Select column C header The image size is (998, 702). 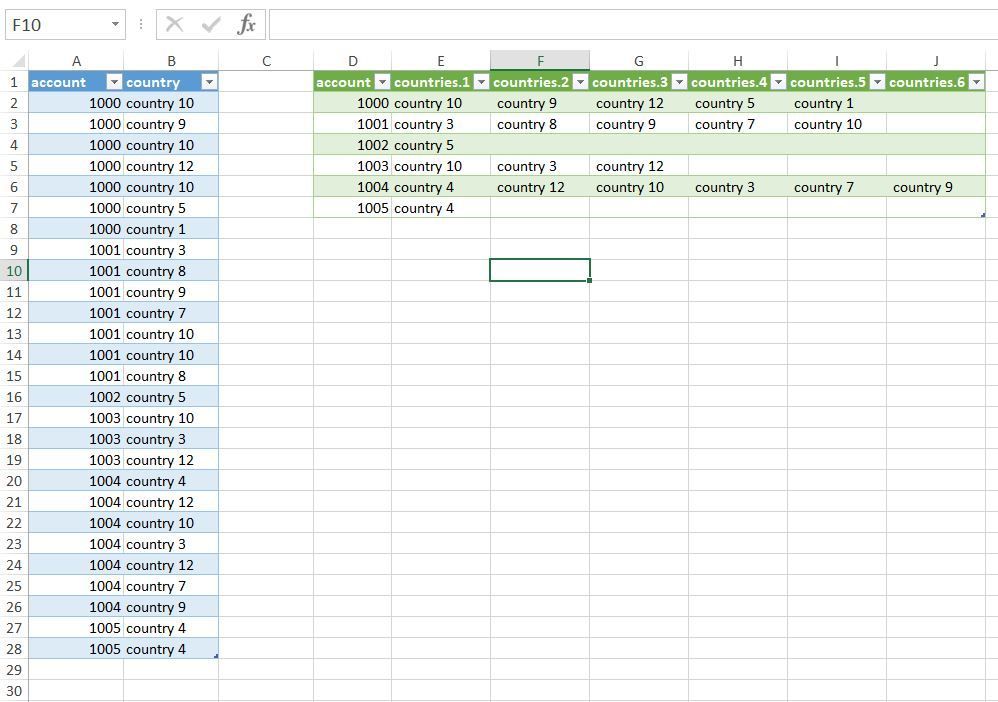[266, 61]
